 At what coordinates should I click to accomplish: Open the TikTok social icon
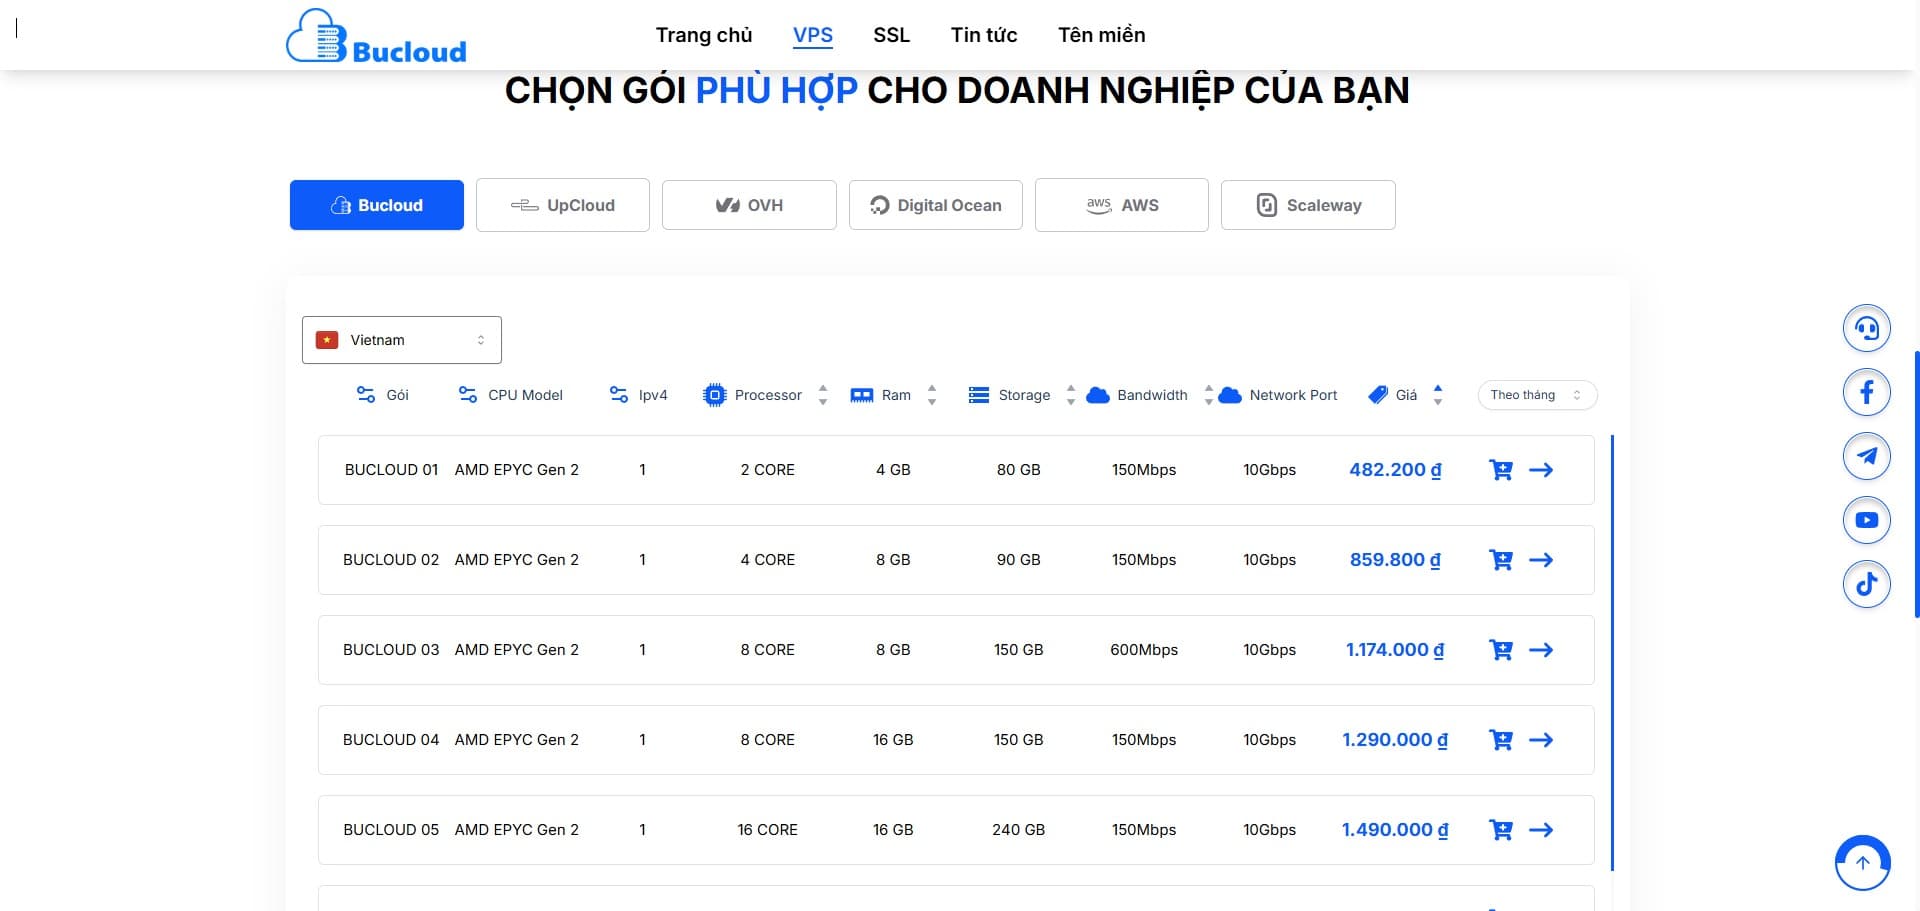coord(1866,583)
